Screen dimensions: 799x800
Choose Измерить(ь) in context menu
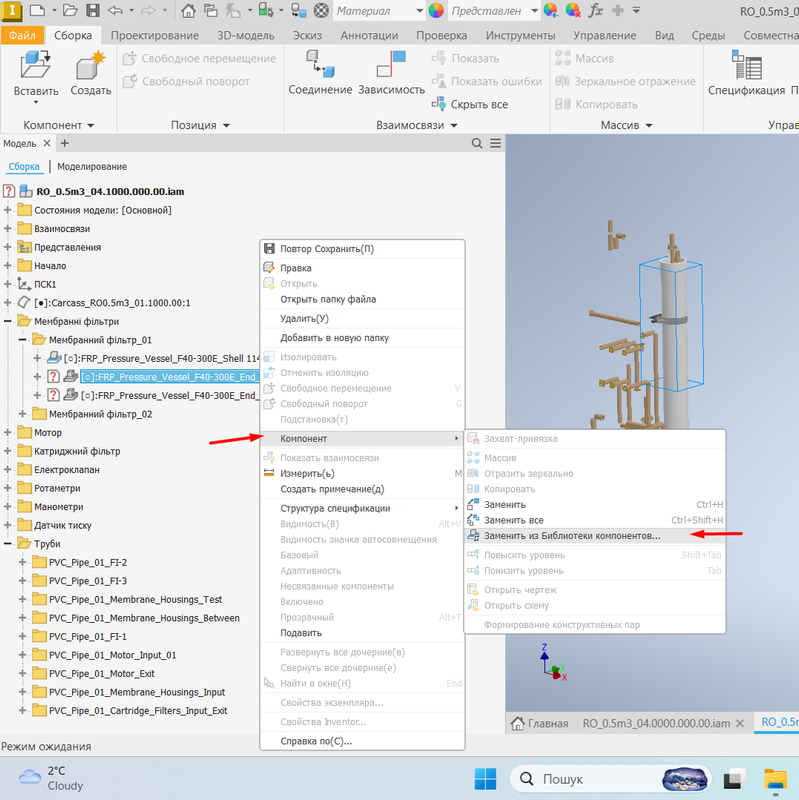point(362,473)
